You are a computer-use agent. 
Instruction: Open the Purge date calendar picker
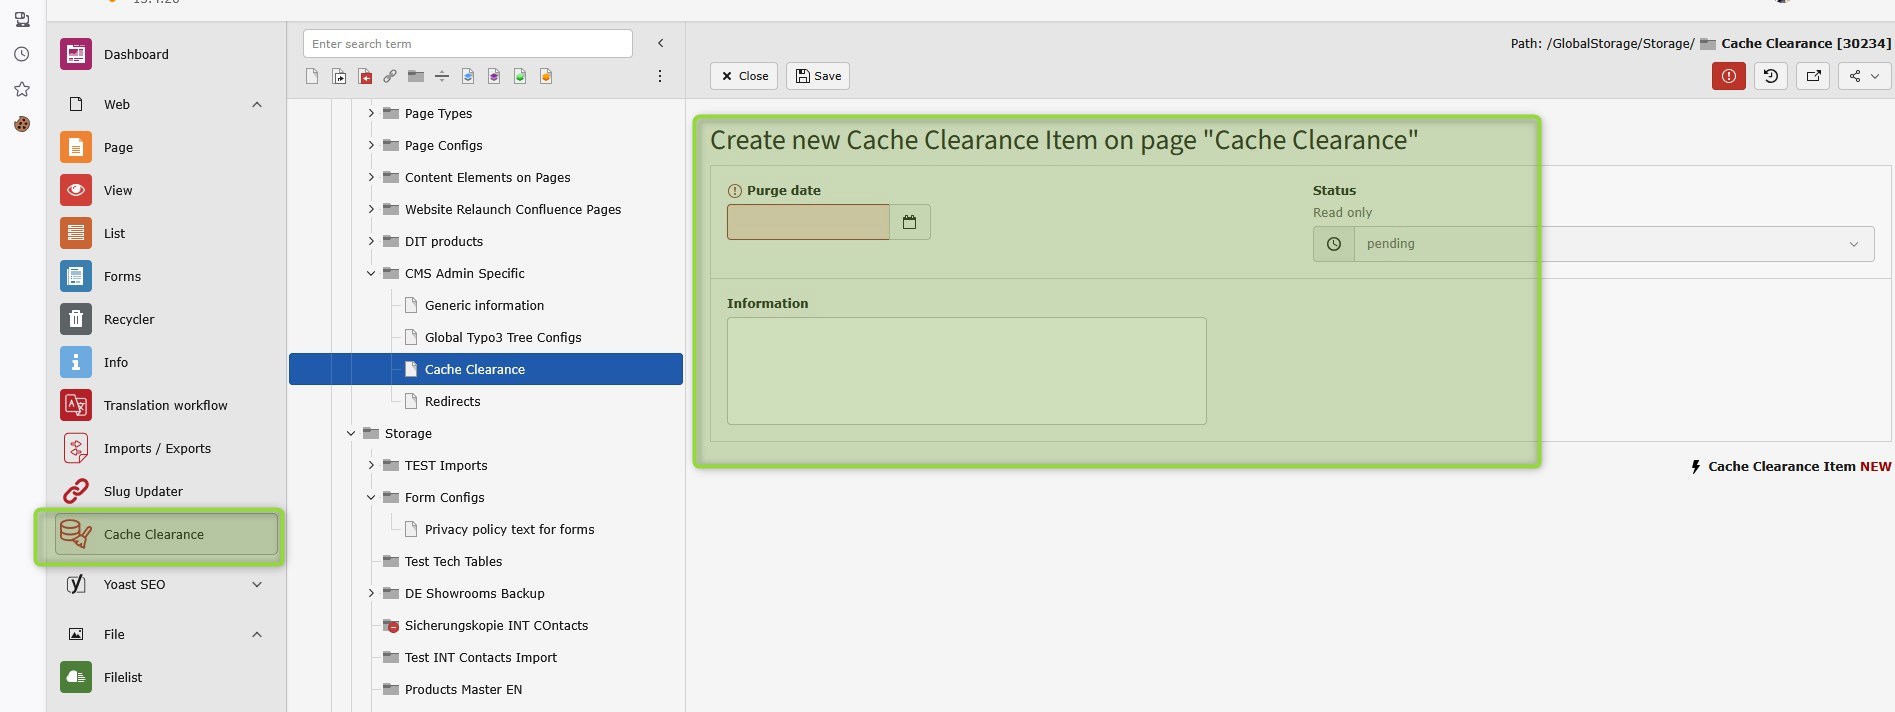tap(909, 222)
